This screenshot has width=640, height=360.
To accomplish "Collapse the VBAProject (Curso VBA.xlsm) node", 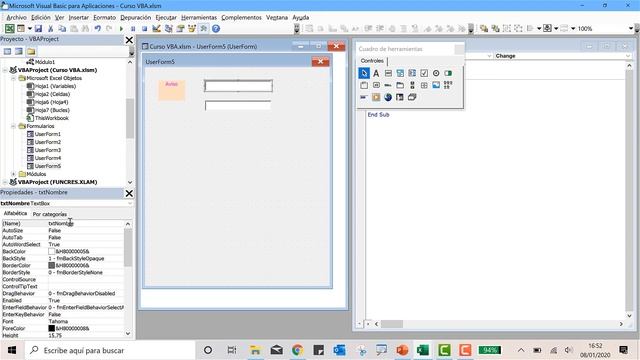I will tap(5, 70).
